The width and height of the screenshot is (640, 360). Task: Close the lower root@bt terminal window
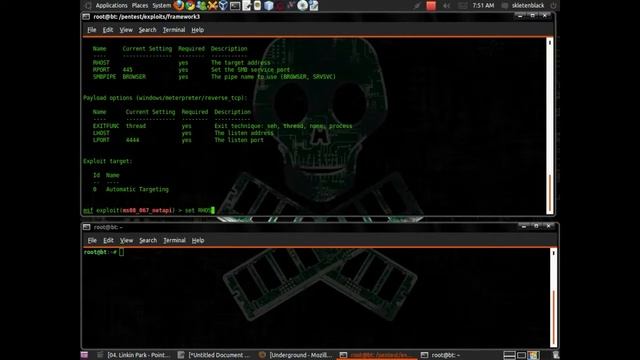pyautogui.click(x=549, y=226)
